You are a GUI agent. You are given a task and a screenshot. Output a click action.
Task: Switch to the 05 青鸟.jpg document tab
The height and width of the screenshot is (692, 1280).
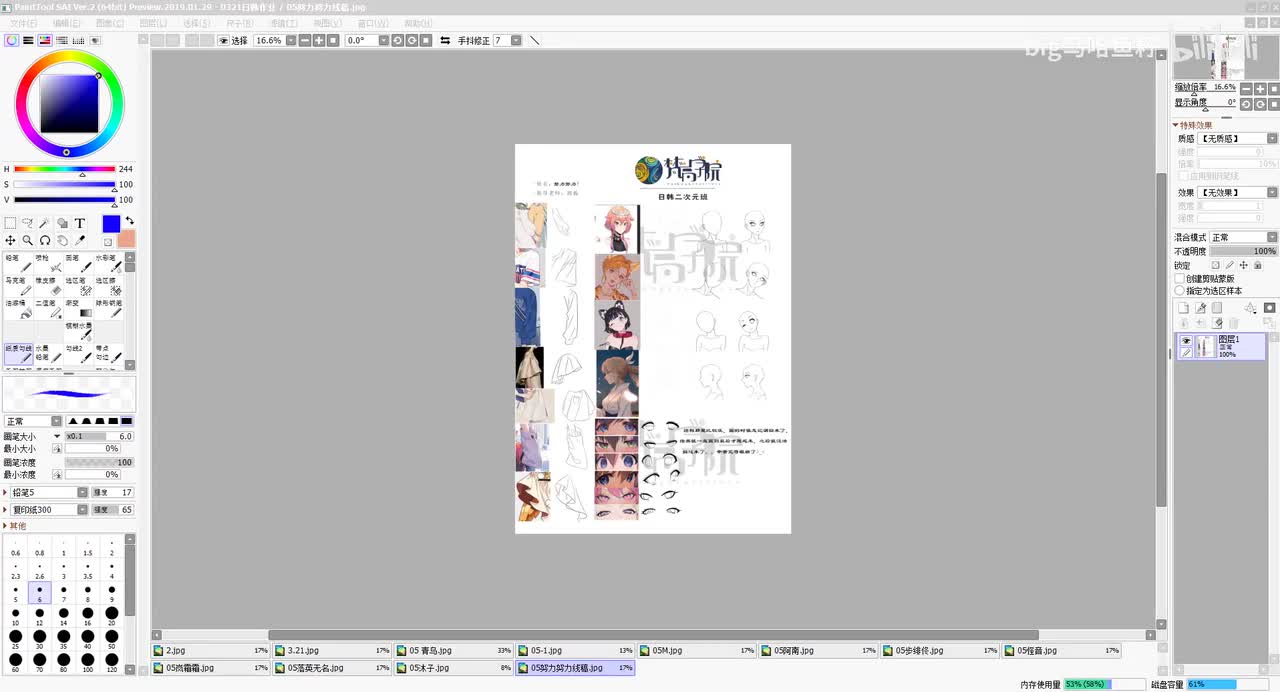(454, 651)
